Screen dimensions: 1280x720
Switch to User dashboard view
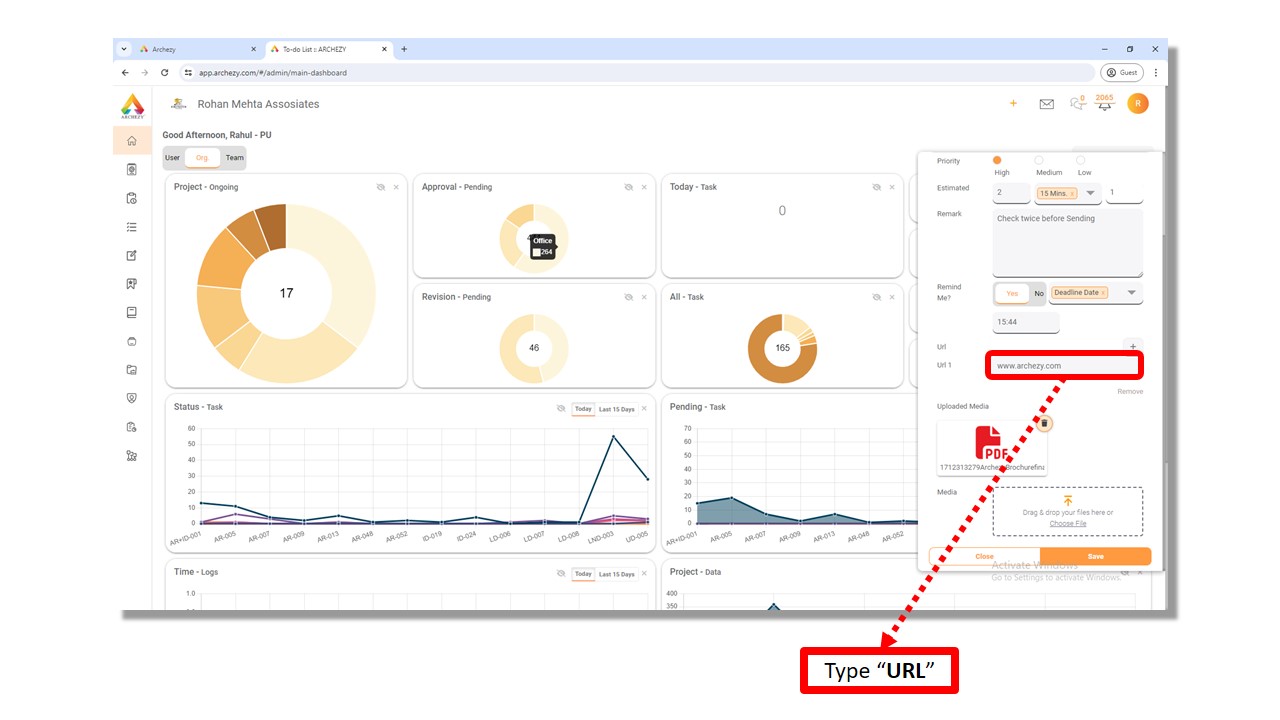(173, 158)
